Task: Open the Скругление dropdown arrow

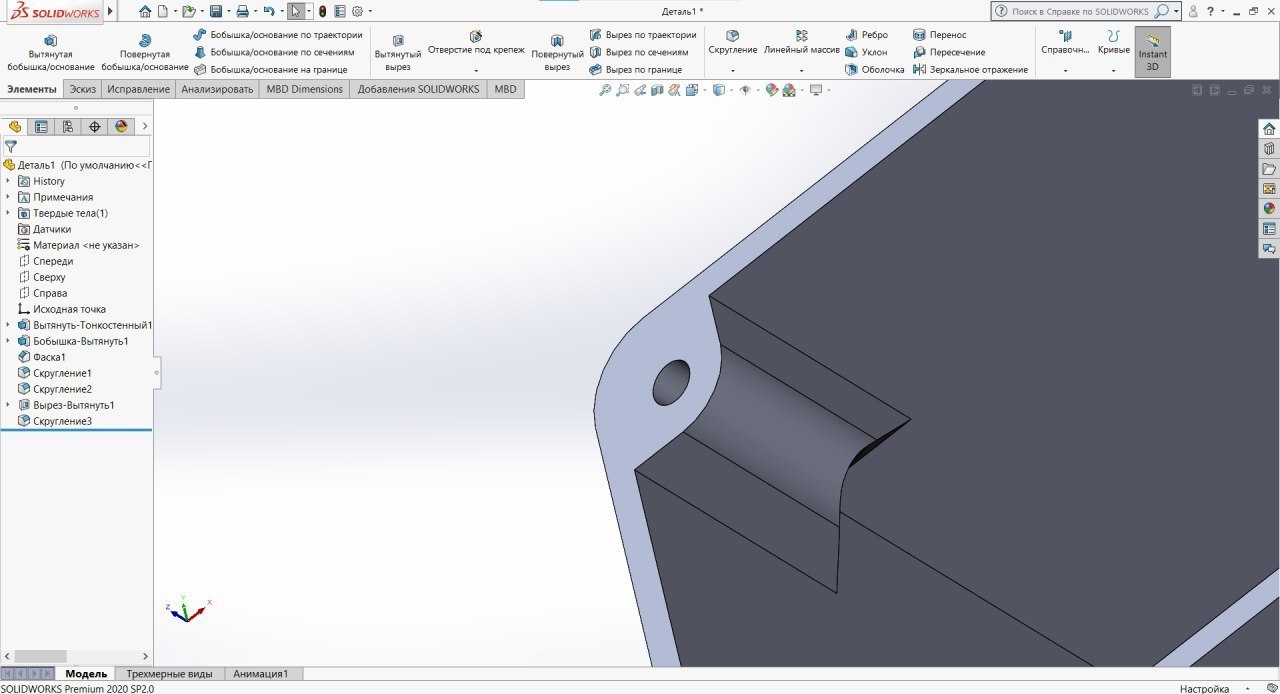Action: tap(733, 71)
